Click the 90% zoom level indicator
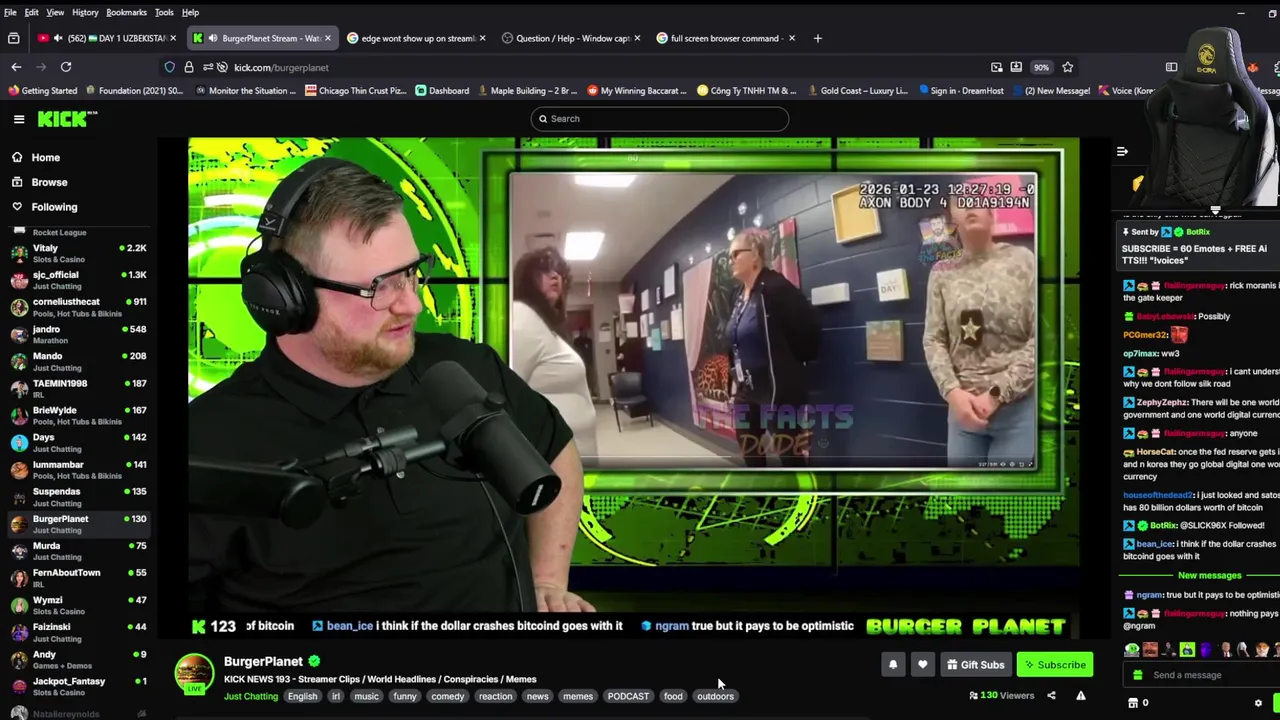1280x720 pixels. [1042, 67]
